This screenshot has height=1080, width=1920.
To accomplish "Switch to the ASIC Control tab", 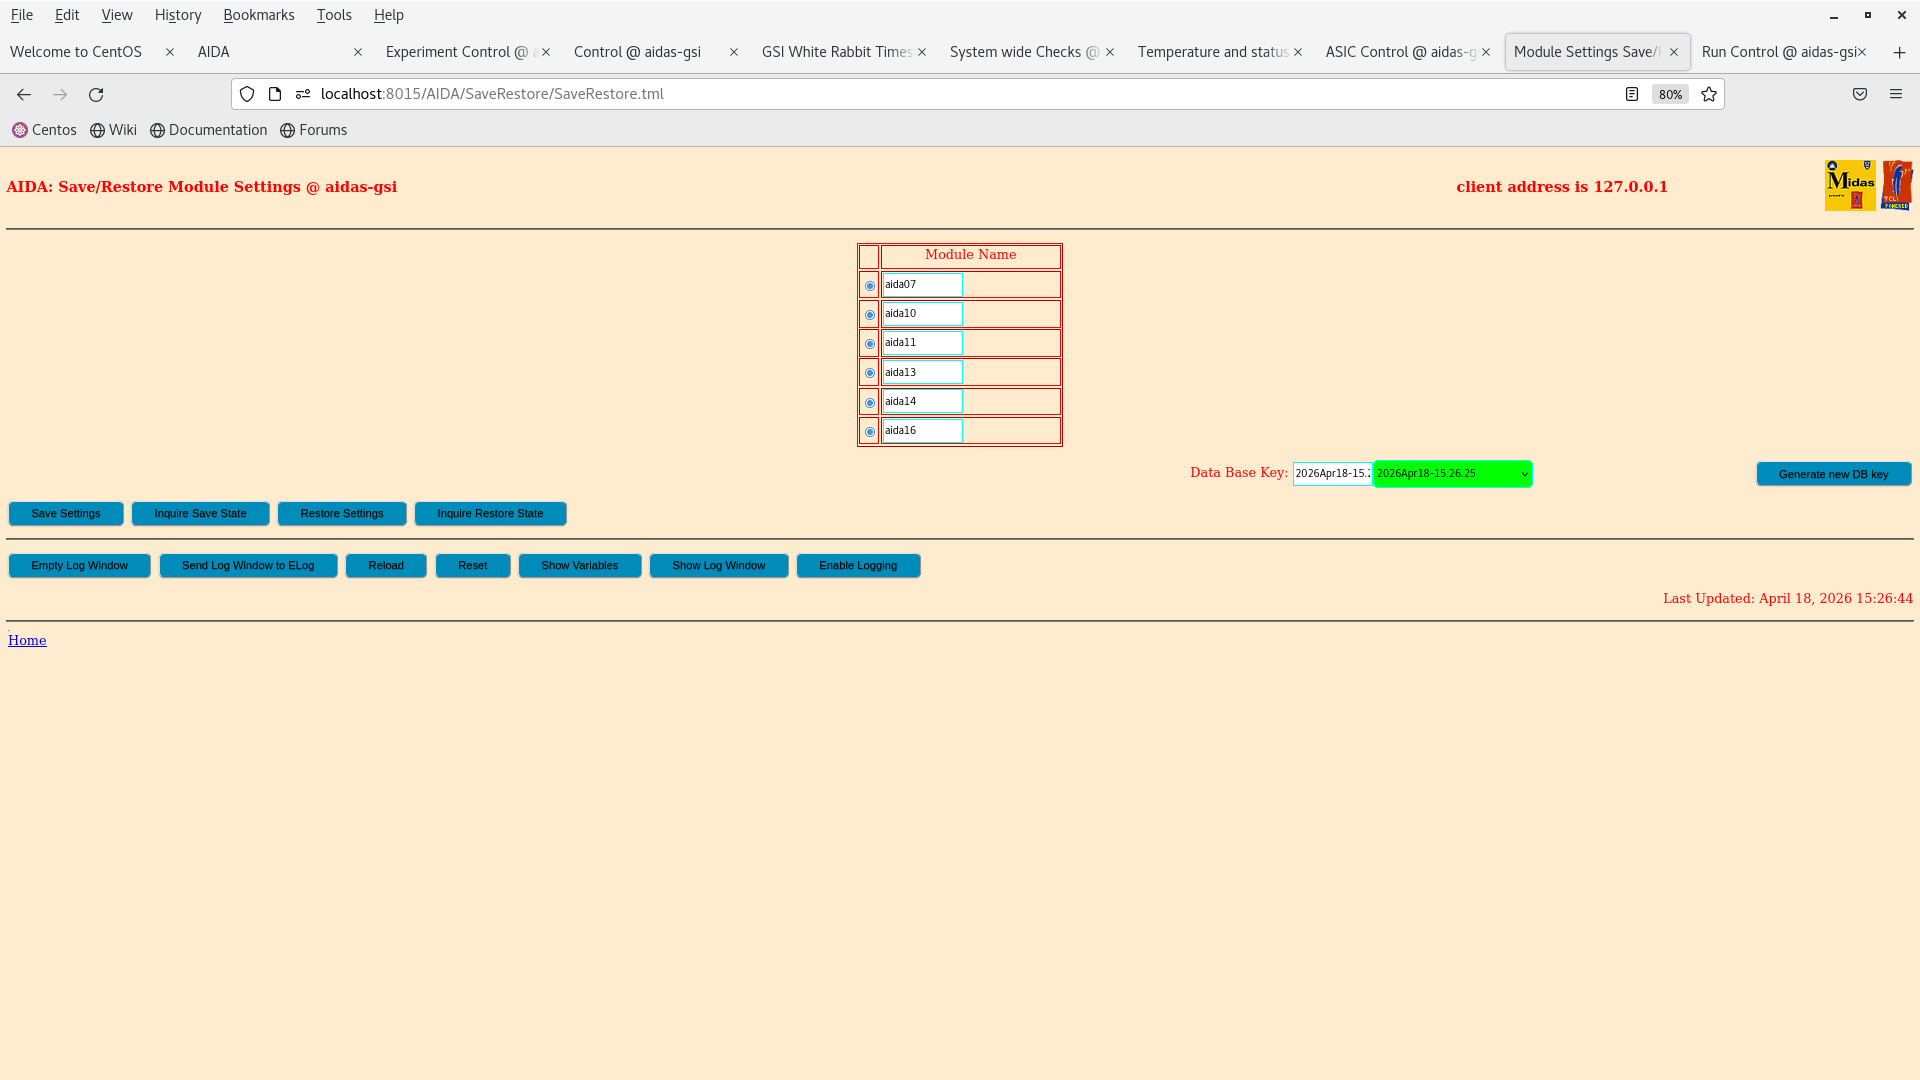I will 1398,51.
